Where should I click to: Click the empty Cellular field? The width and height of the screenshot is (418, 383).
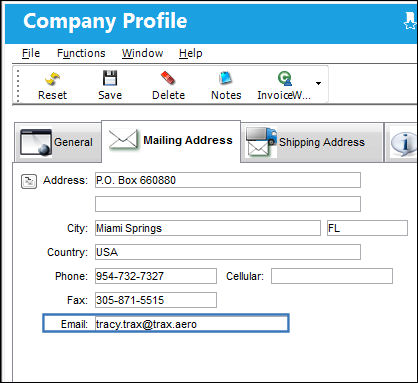[x=332, y=276]
